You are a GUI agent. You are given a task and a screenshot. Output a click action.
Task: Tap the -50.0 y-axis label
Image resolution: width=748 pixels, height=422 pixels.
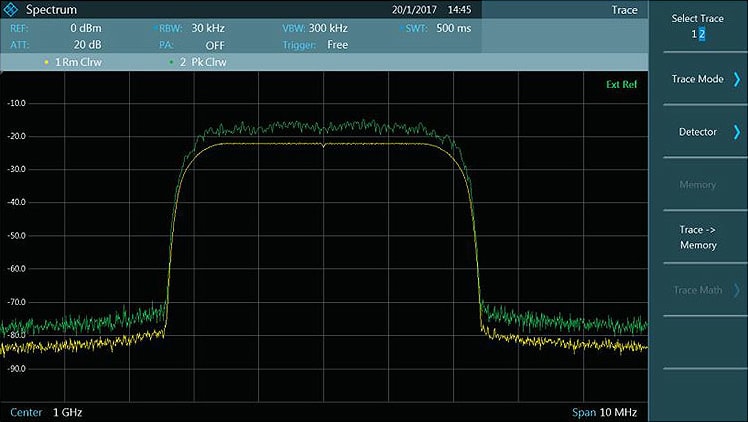click(x=17, y=236)
